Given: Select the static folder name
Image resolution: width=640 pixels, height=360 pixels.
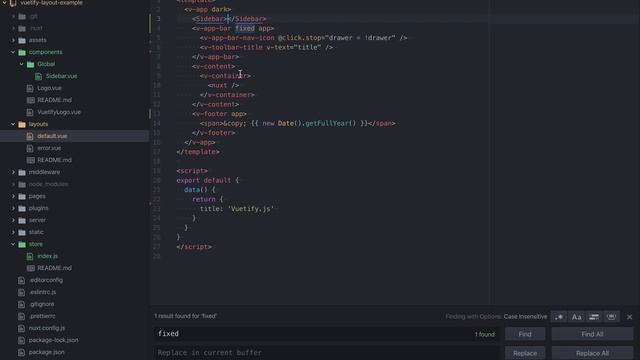Looking at the screenshot, I should [36, 232].
